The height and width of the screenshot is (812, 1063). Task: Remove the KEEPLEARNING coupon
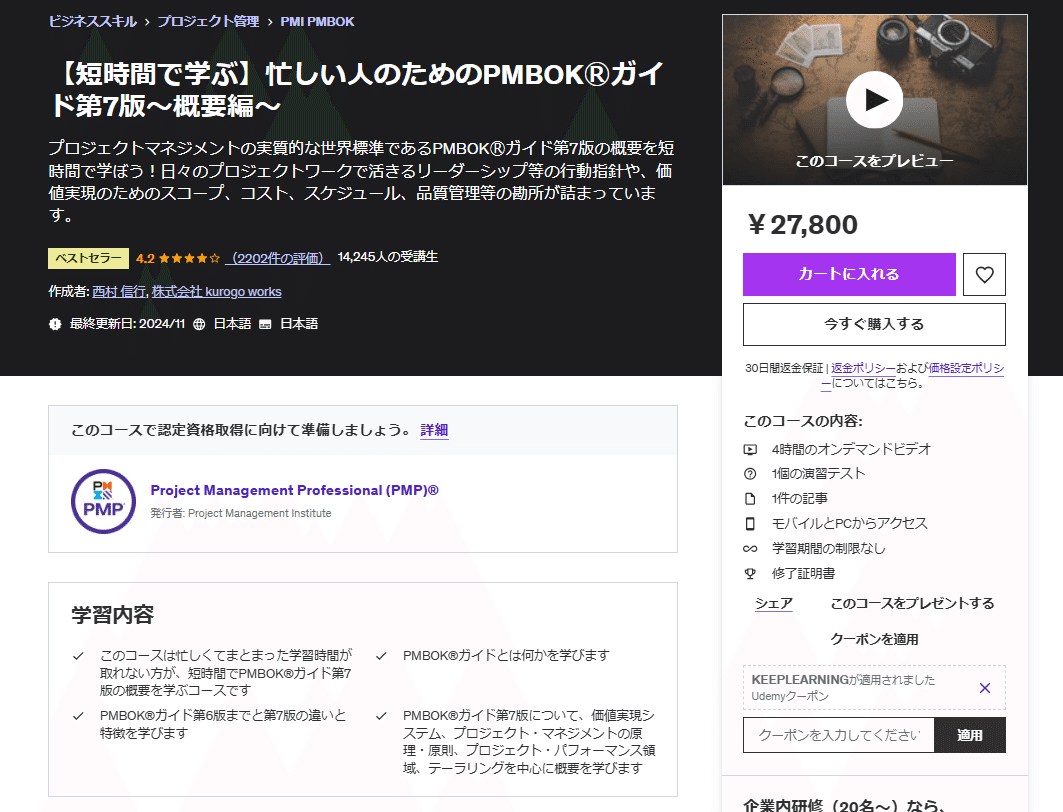pos(985,688)
